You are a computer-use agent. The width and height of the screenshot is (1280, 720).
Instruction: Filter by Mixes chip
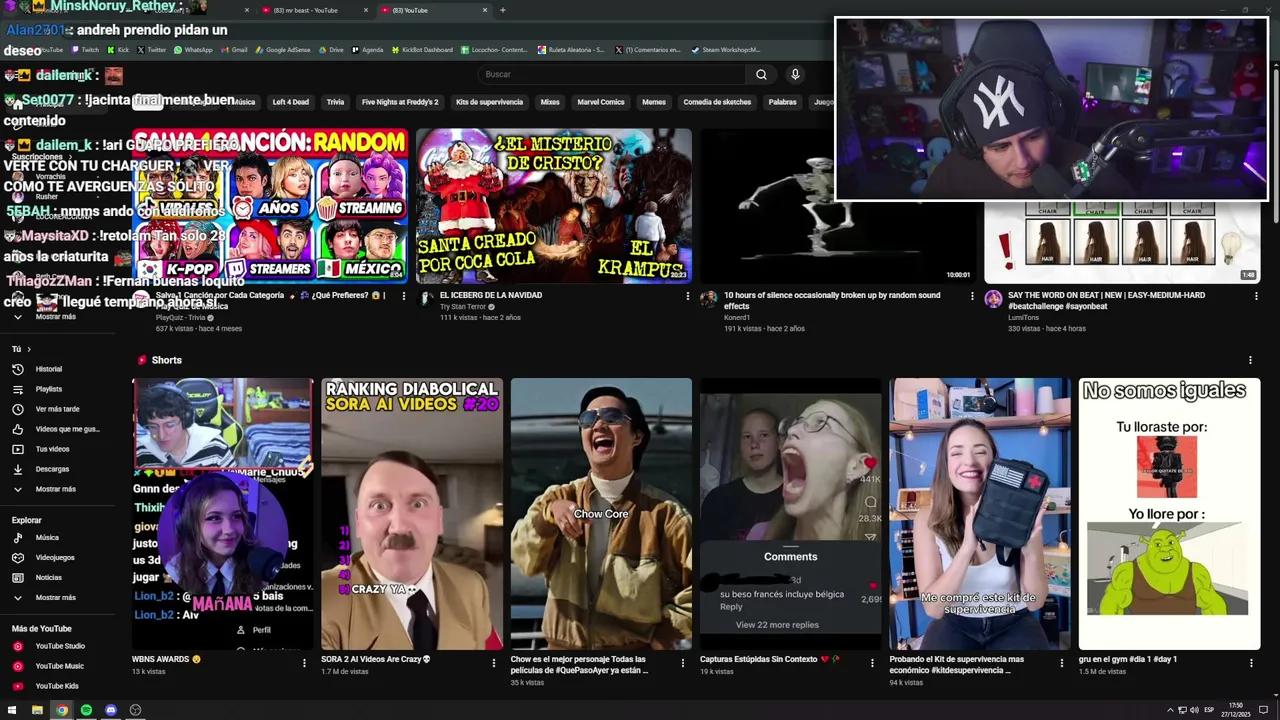tap(550, 102)
